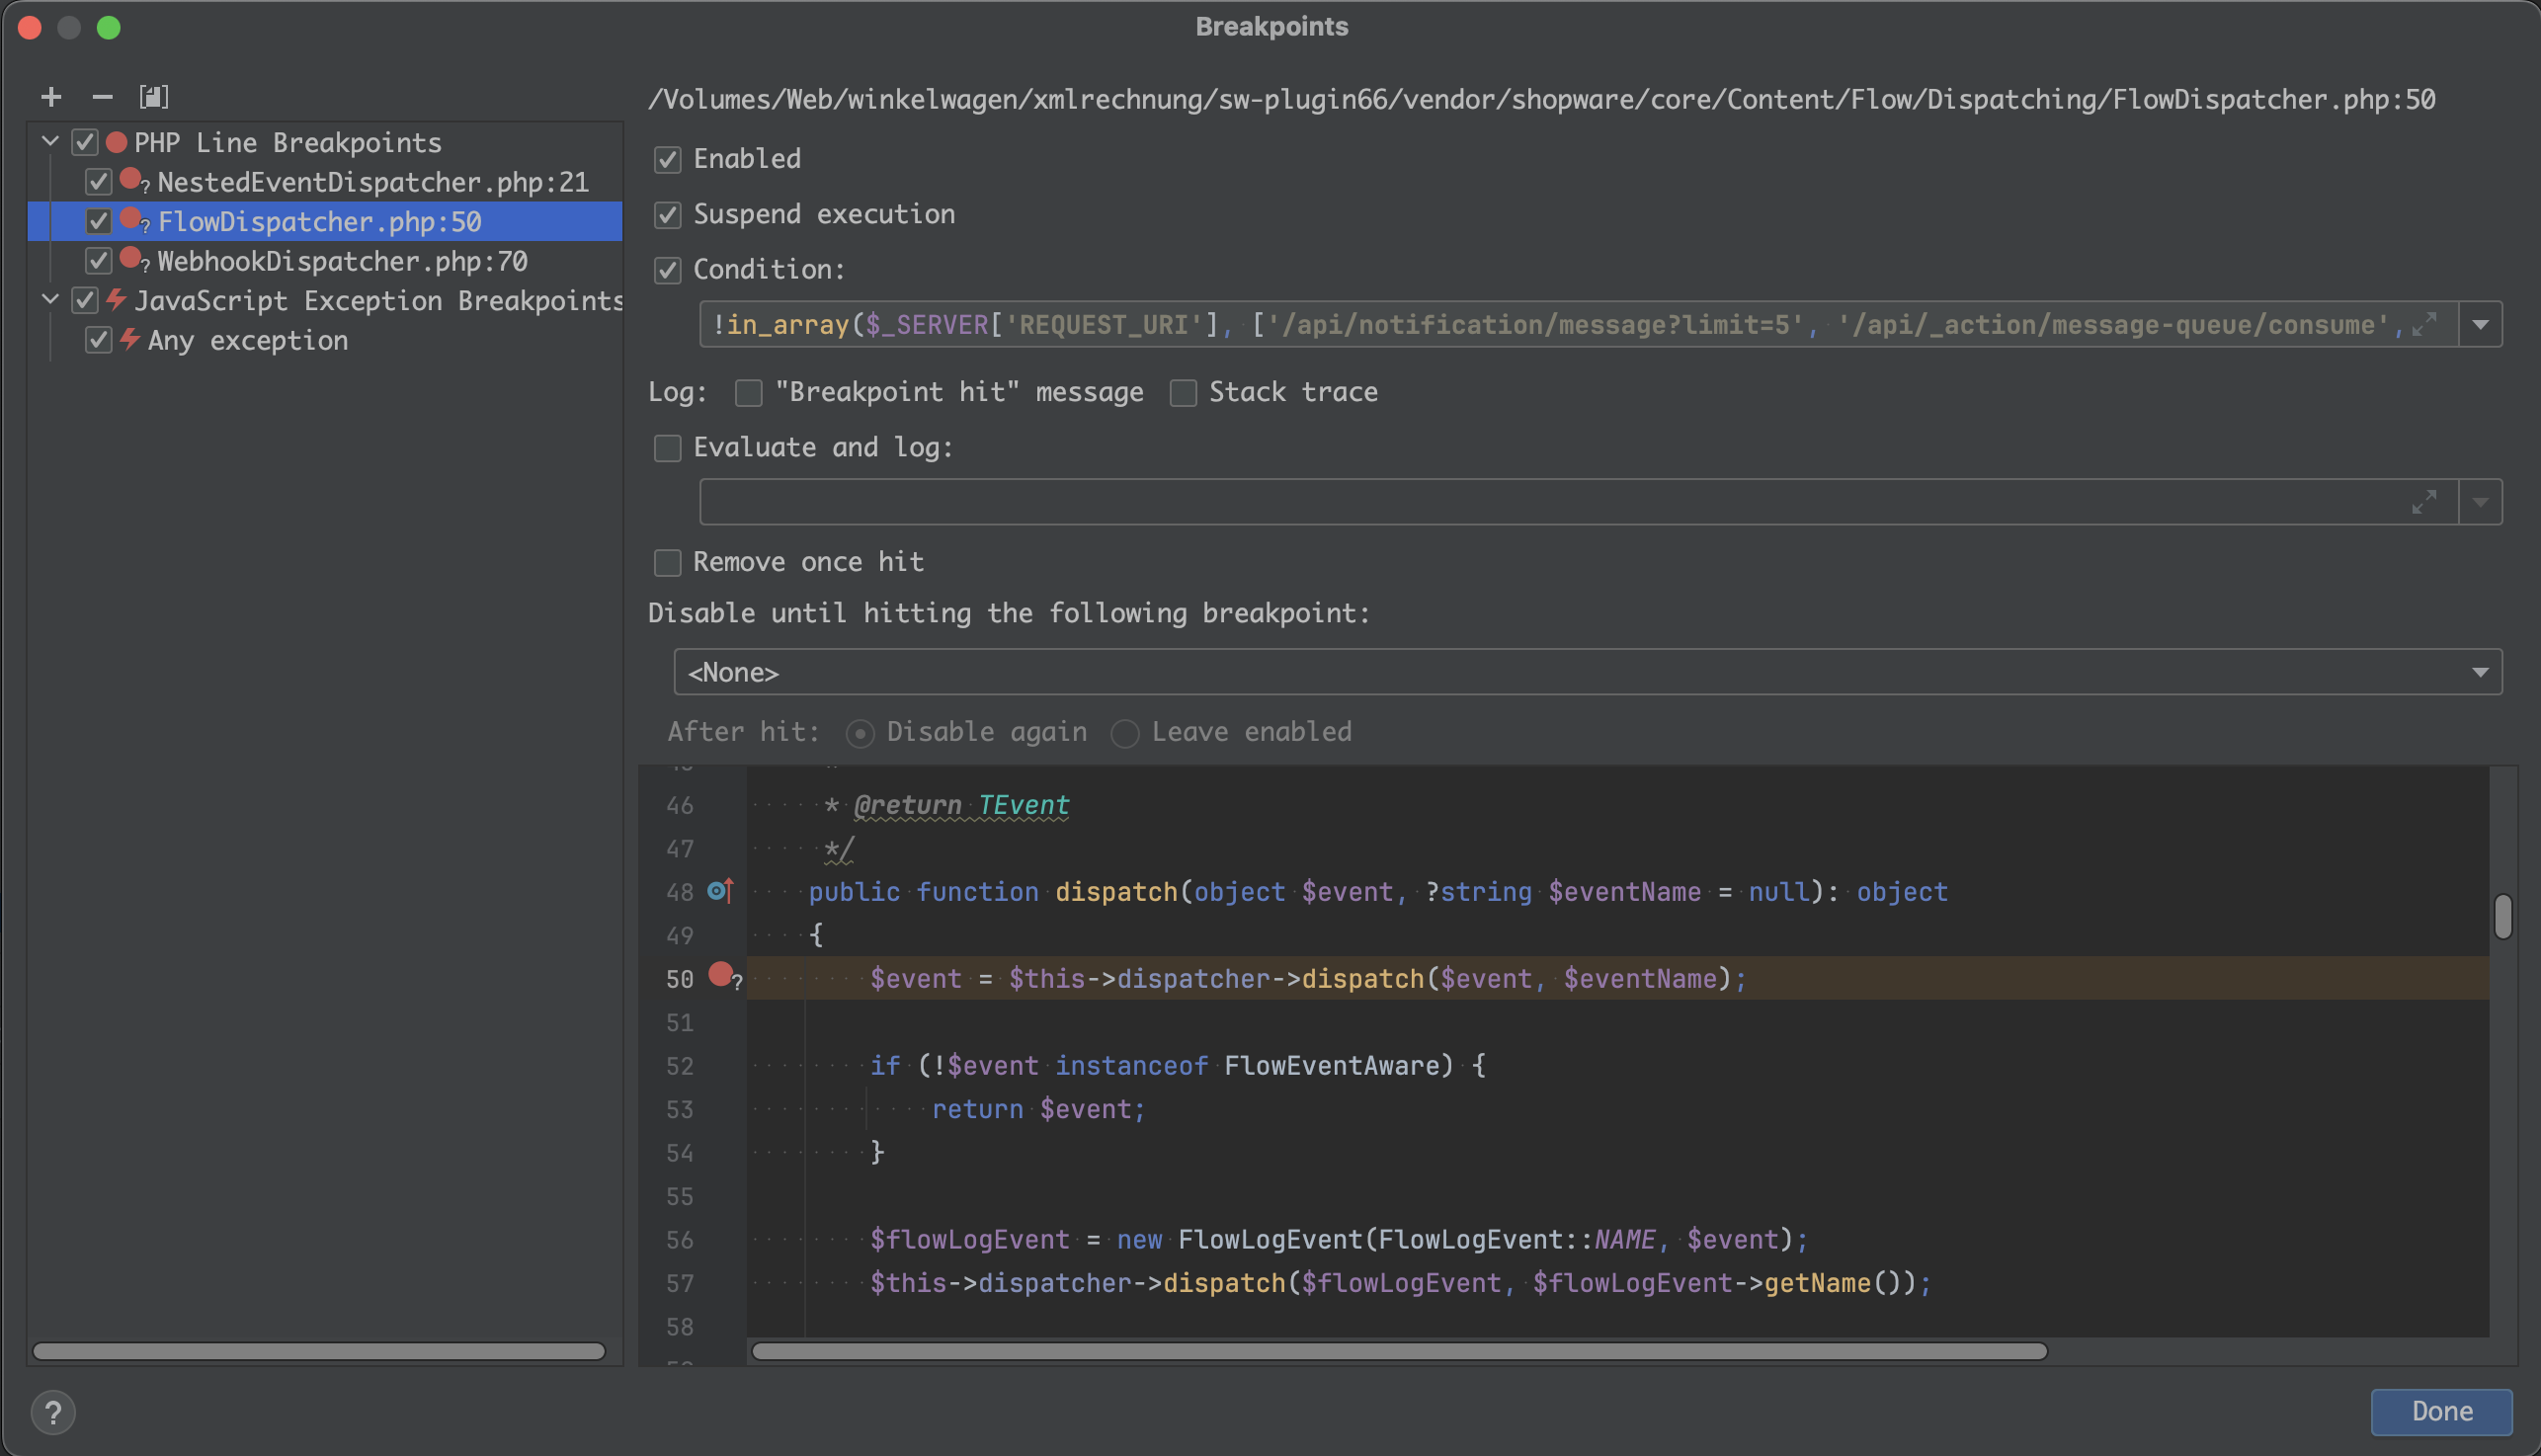Click "@return TEvent" comment on line 46
This screenshot has height=1456, width=2541.
tap(961, 804)
